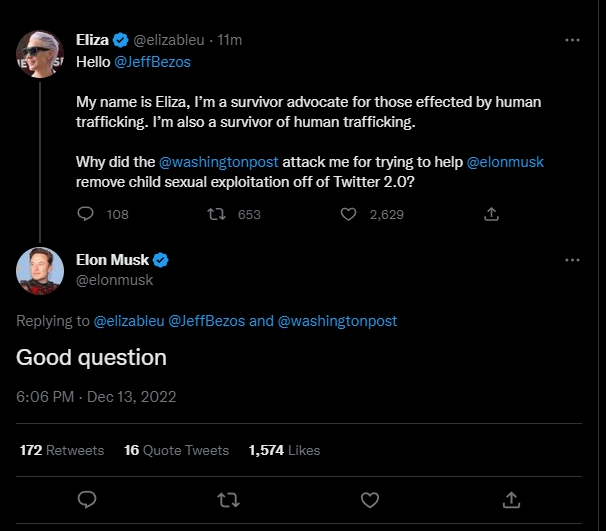606x531 pixels.
Task: Retweet Eliza's tweet with 653 retweets
Action: 214,214
